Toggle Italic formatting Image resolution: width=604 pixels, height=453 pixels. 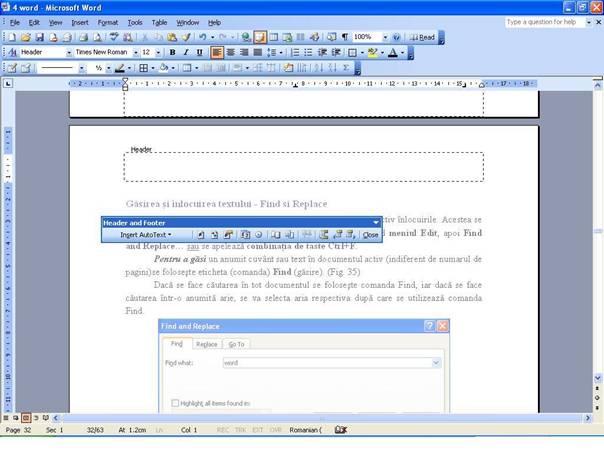pos(185,52)
